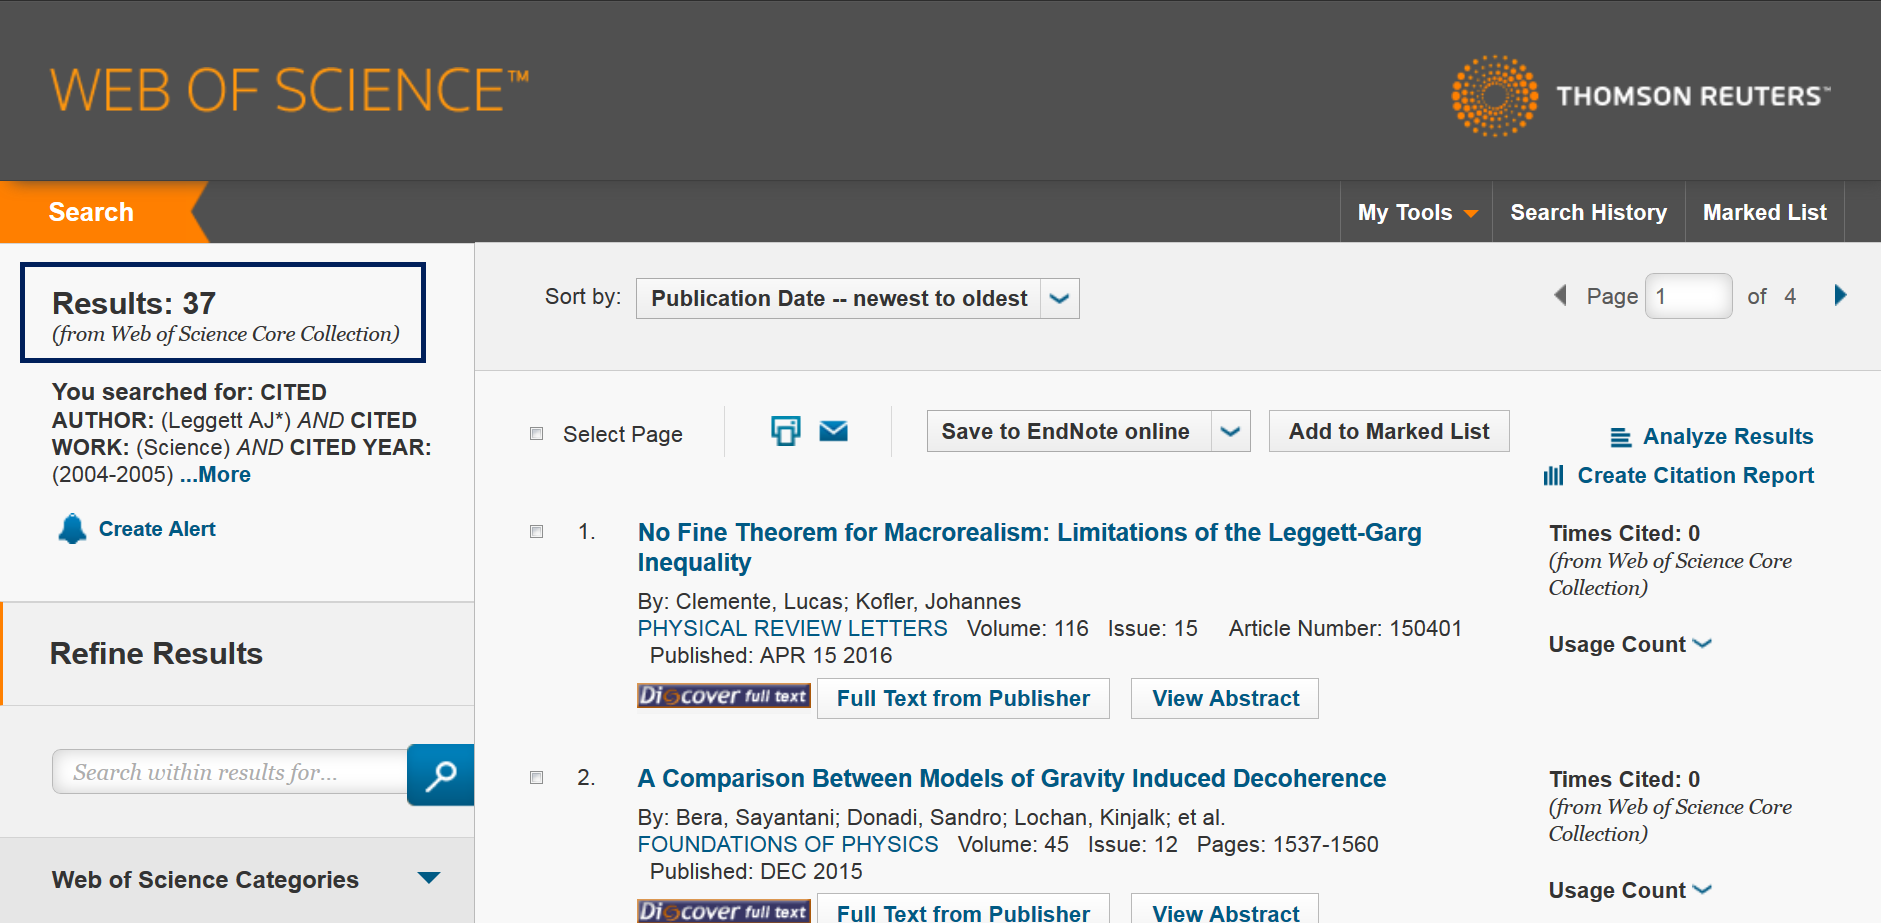Click the ...More link in search summary
The width and height of the screenshot is (1881, 923).
point(215,474)
